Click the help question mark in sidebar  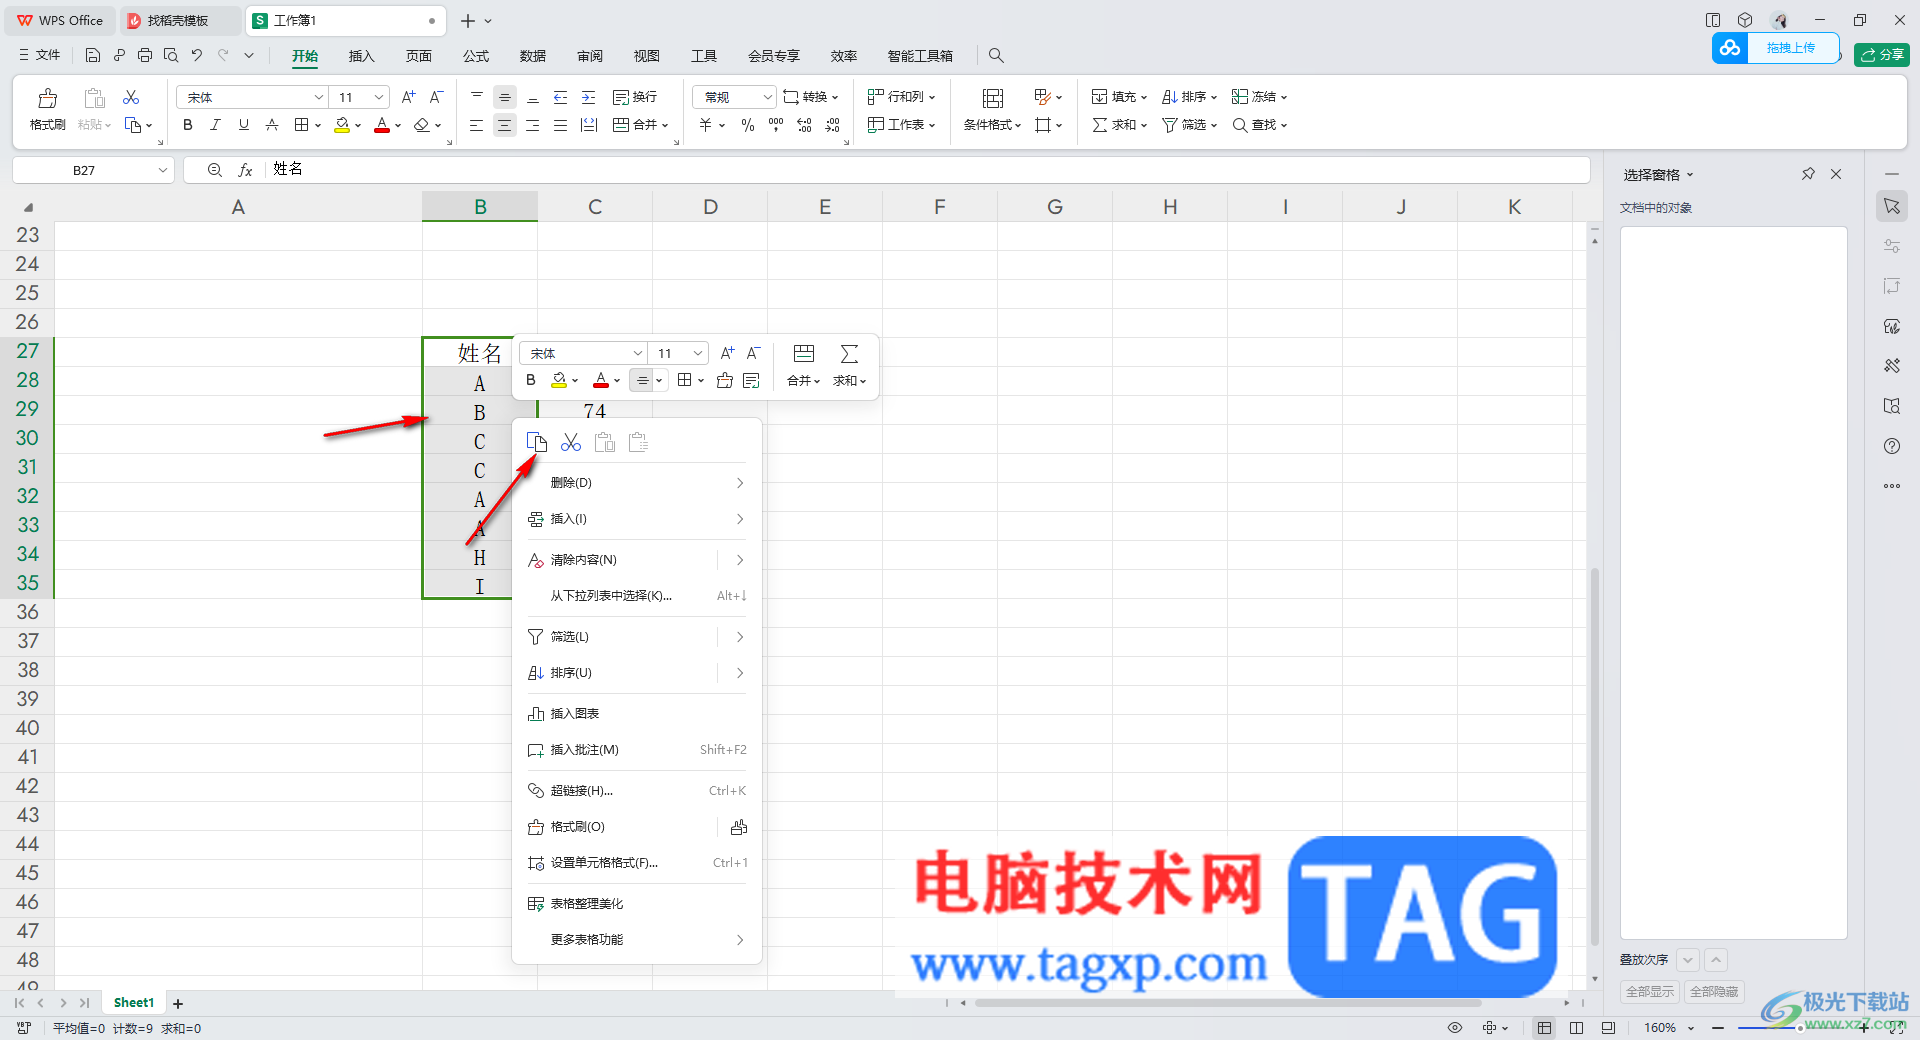click(1892, 446)
